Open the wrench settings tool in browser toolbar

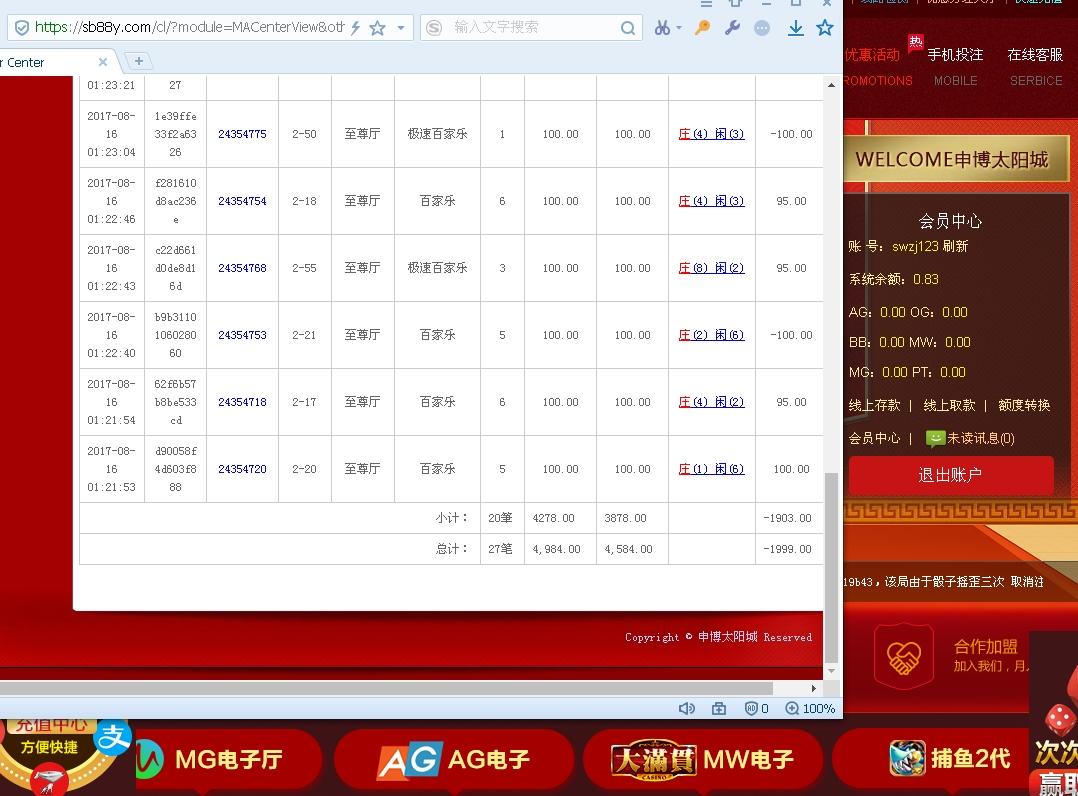(732, 26)
